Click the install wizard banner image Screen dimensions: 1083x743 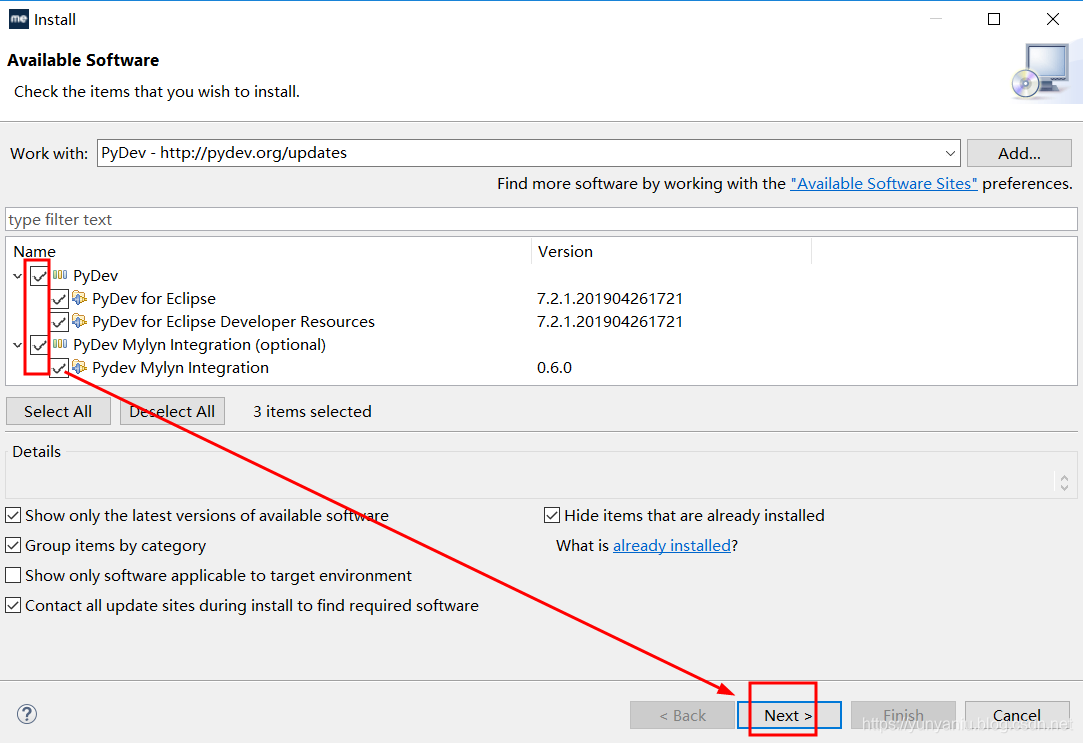1043,72
